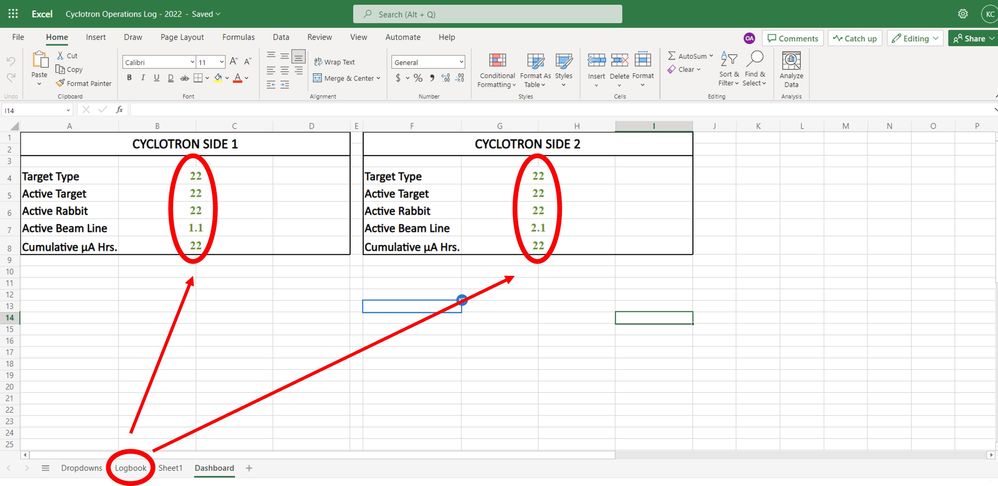Image resolution: width=998 pixels, height=486 pixels.
Task: Apply the red font color button
Action: coord(237,78)
